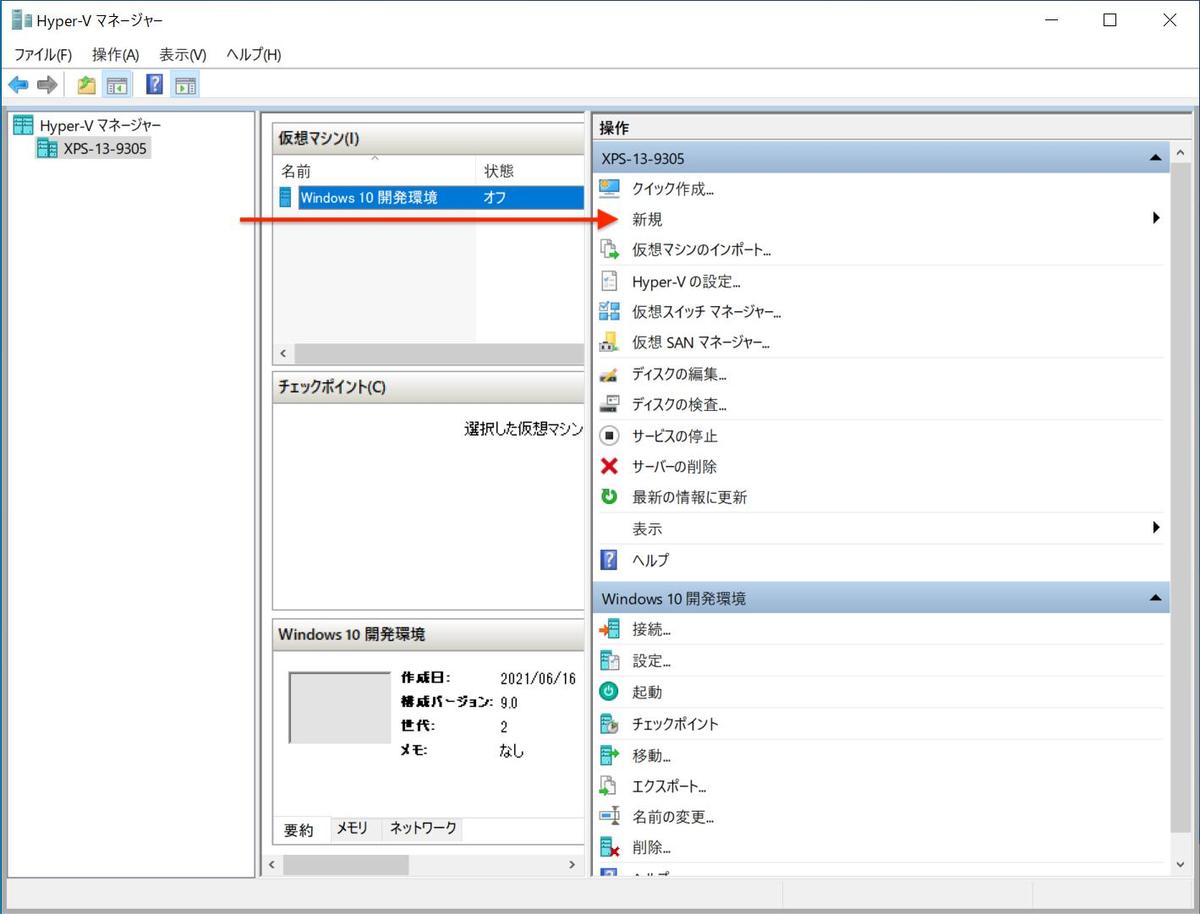Image resolution: width=1200 pixels, height=914 pixels.
Task: Click 仮想マシンのインポート... action link
Action: click(x=701, y=250)
